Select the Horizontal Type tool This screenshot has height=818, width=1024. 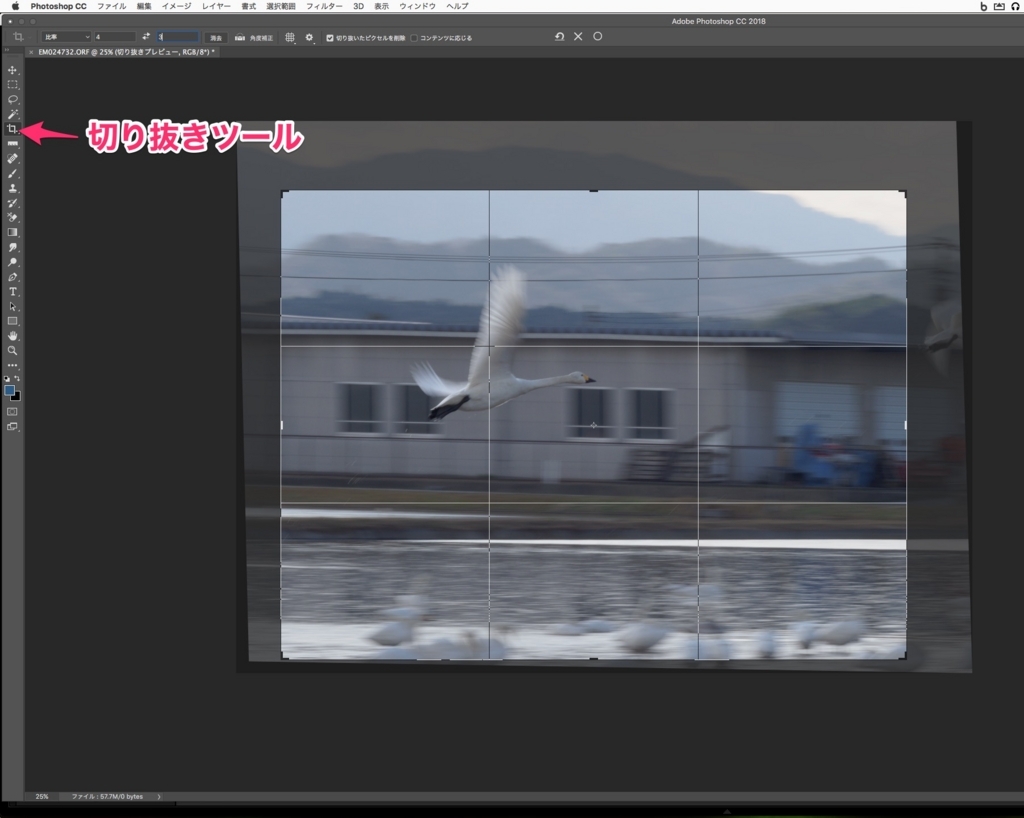12,291
